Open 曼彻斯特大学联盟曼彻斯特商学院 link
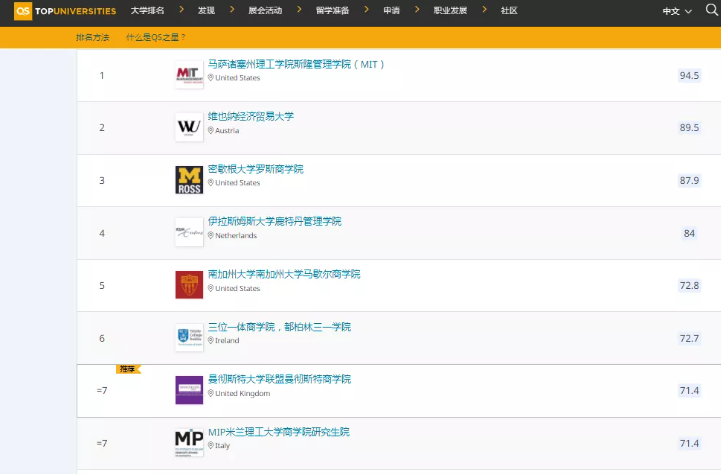 point(279,379)
